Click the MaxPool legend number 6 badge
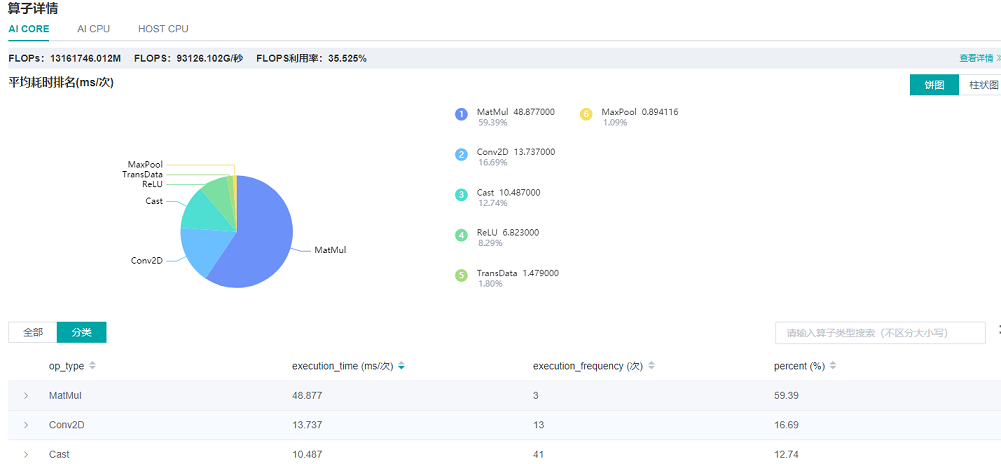 tap(586, 114)
